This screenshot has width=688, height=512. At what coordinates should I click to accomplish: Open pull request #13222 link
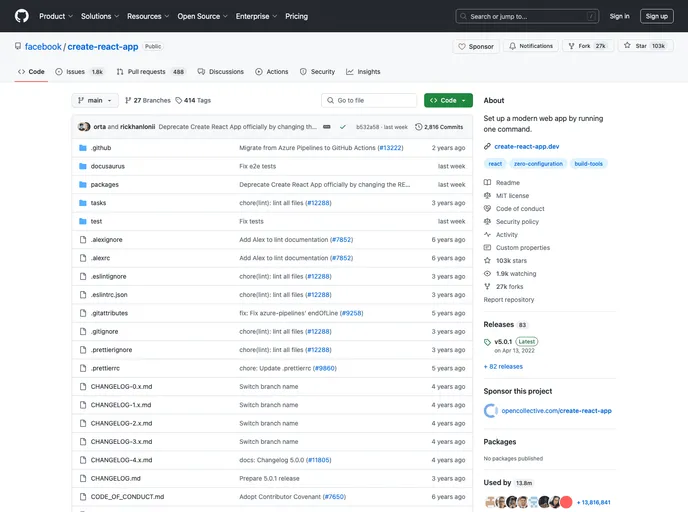391,148
